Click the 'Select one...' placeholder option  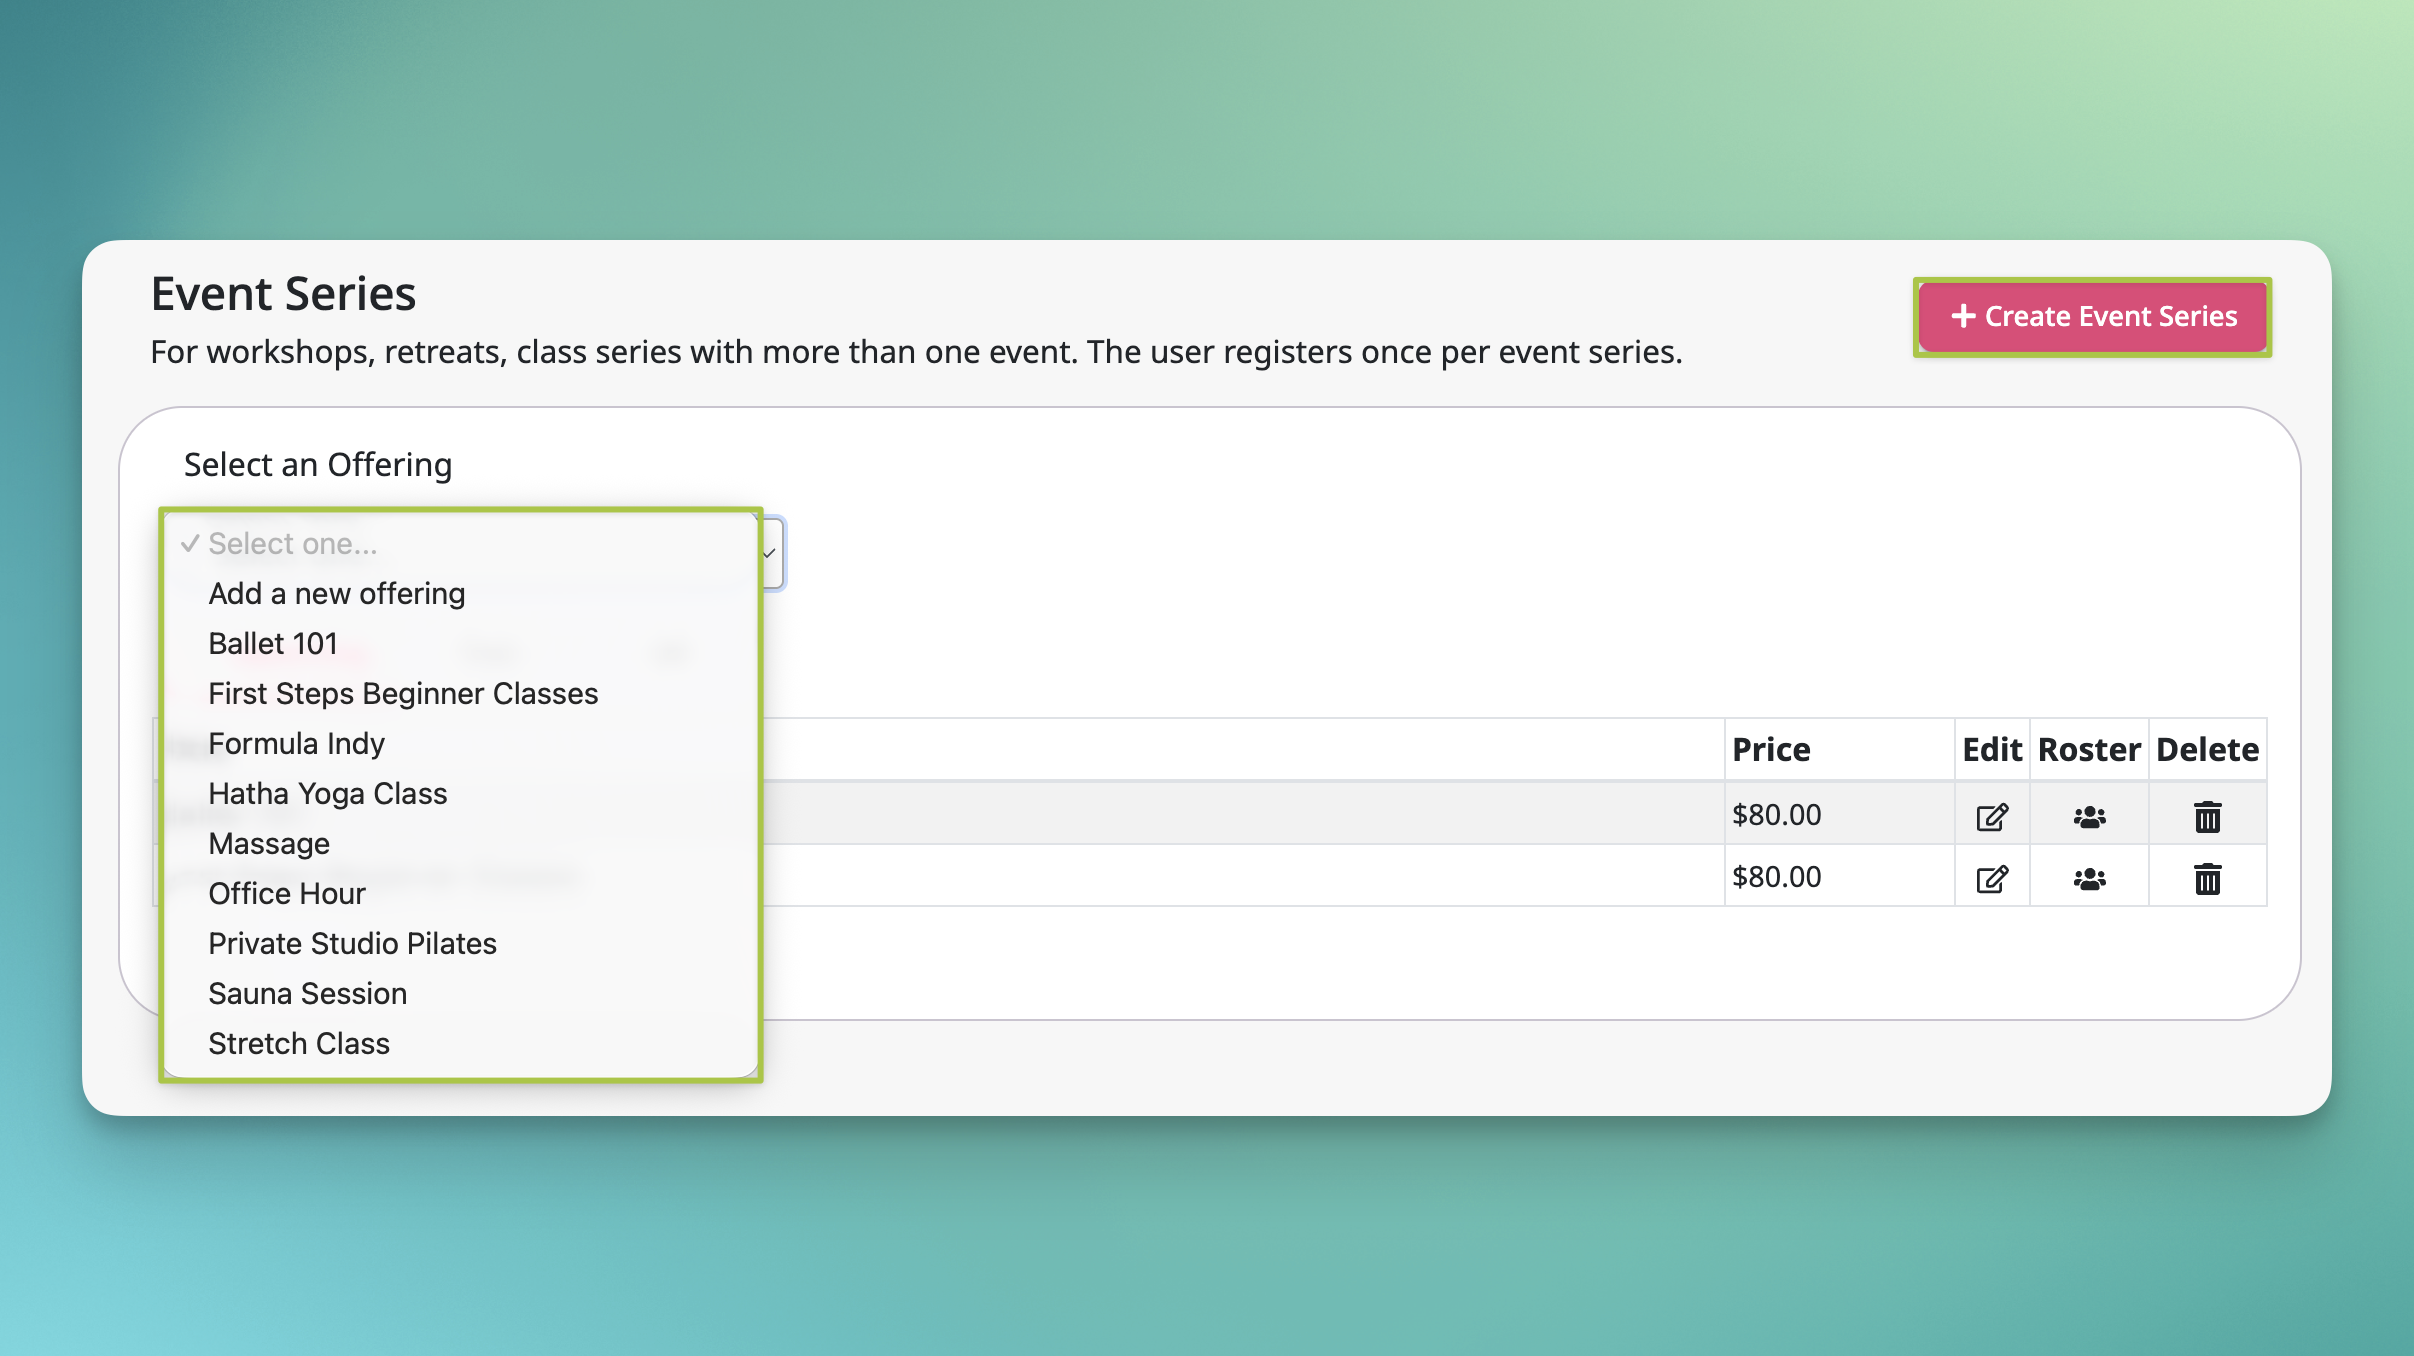coord(460,544)
